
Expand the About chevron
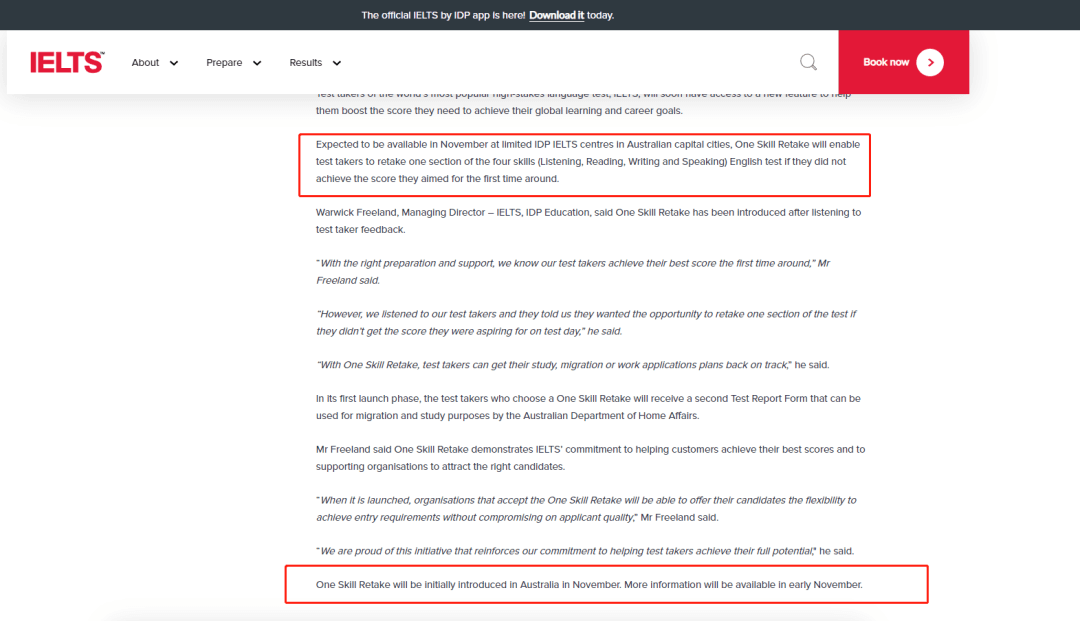pyautogui.click(x=174, y=63)
